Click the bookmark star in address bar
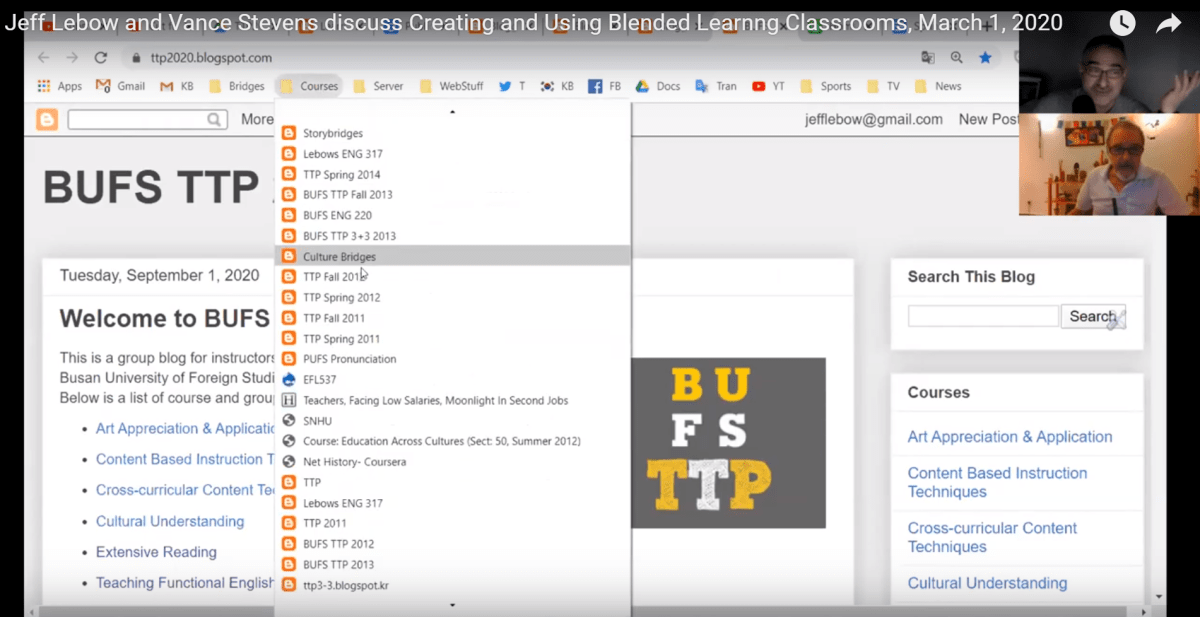The image size is (1200, 617). [985, 58]
